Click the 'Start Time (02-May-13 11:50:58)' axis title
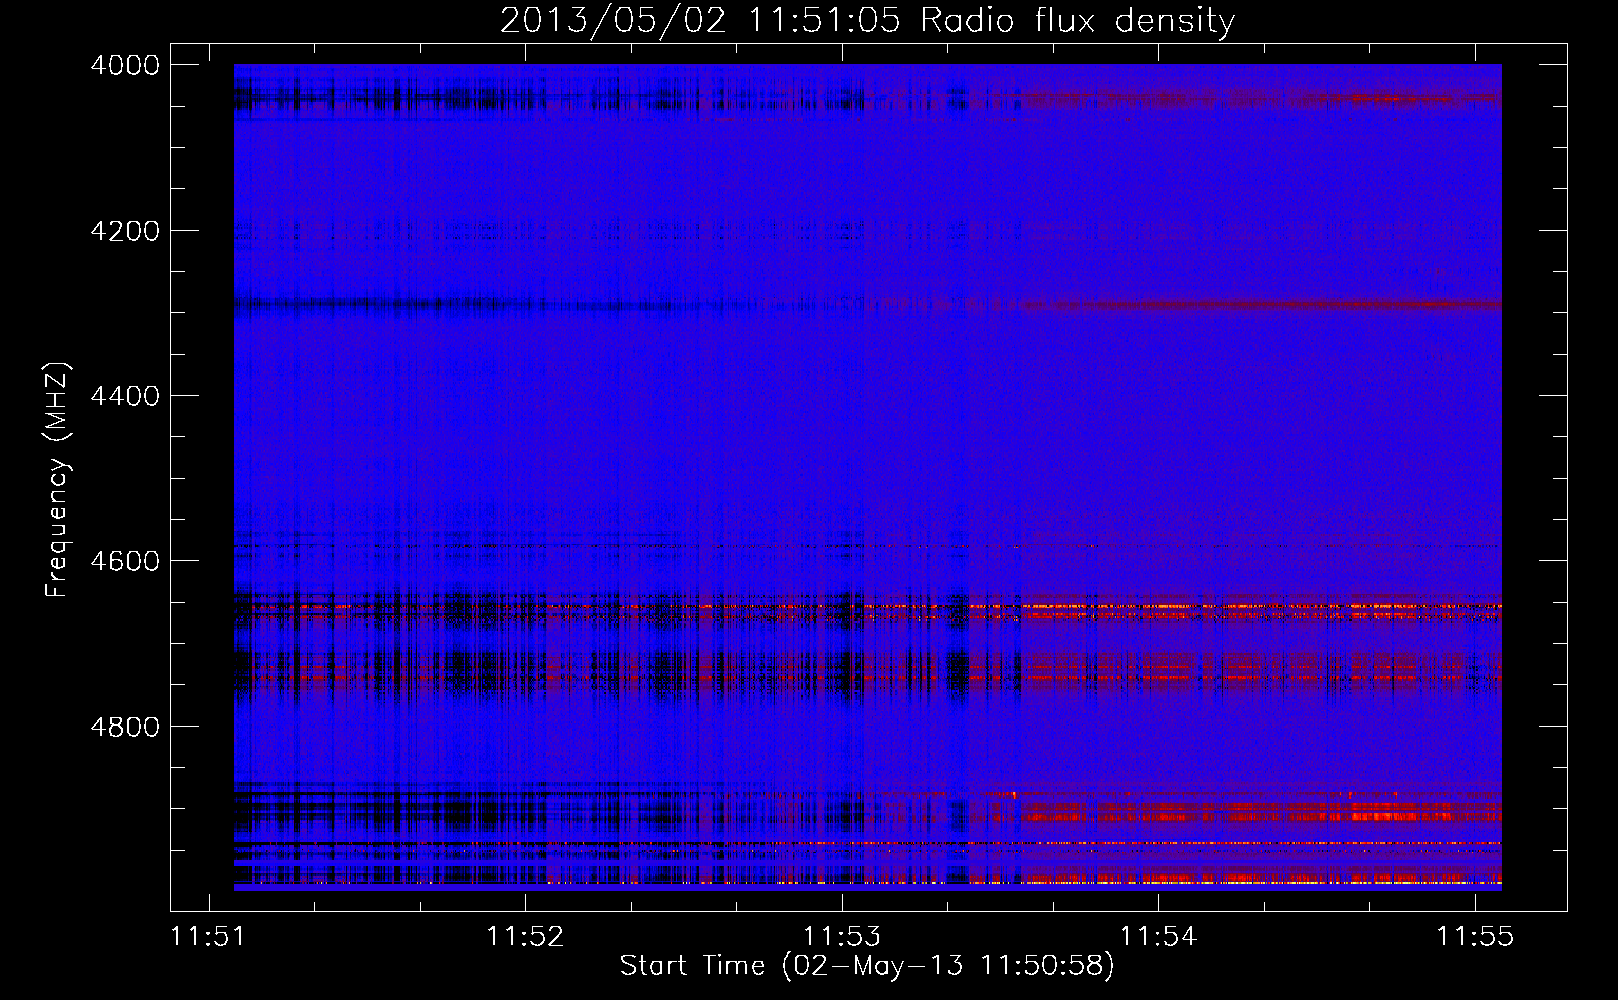 pos(867,966)
